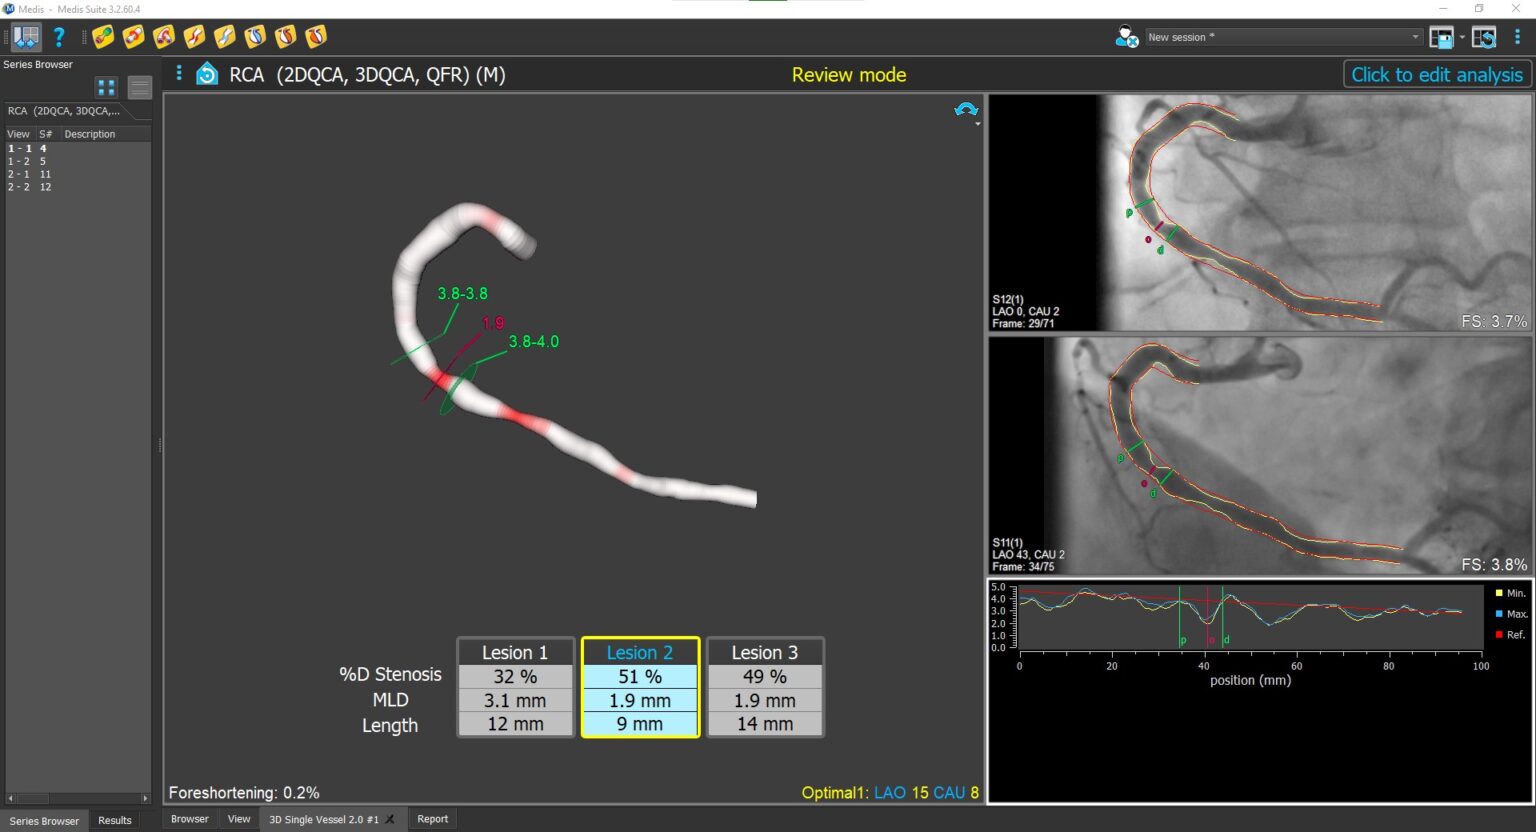Screen dimensions: 1536x832
Task: Click the save layout floppy disk icon
Action: (1441, 37)
